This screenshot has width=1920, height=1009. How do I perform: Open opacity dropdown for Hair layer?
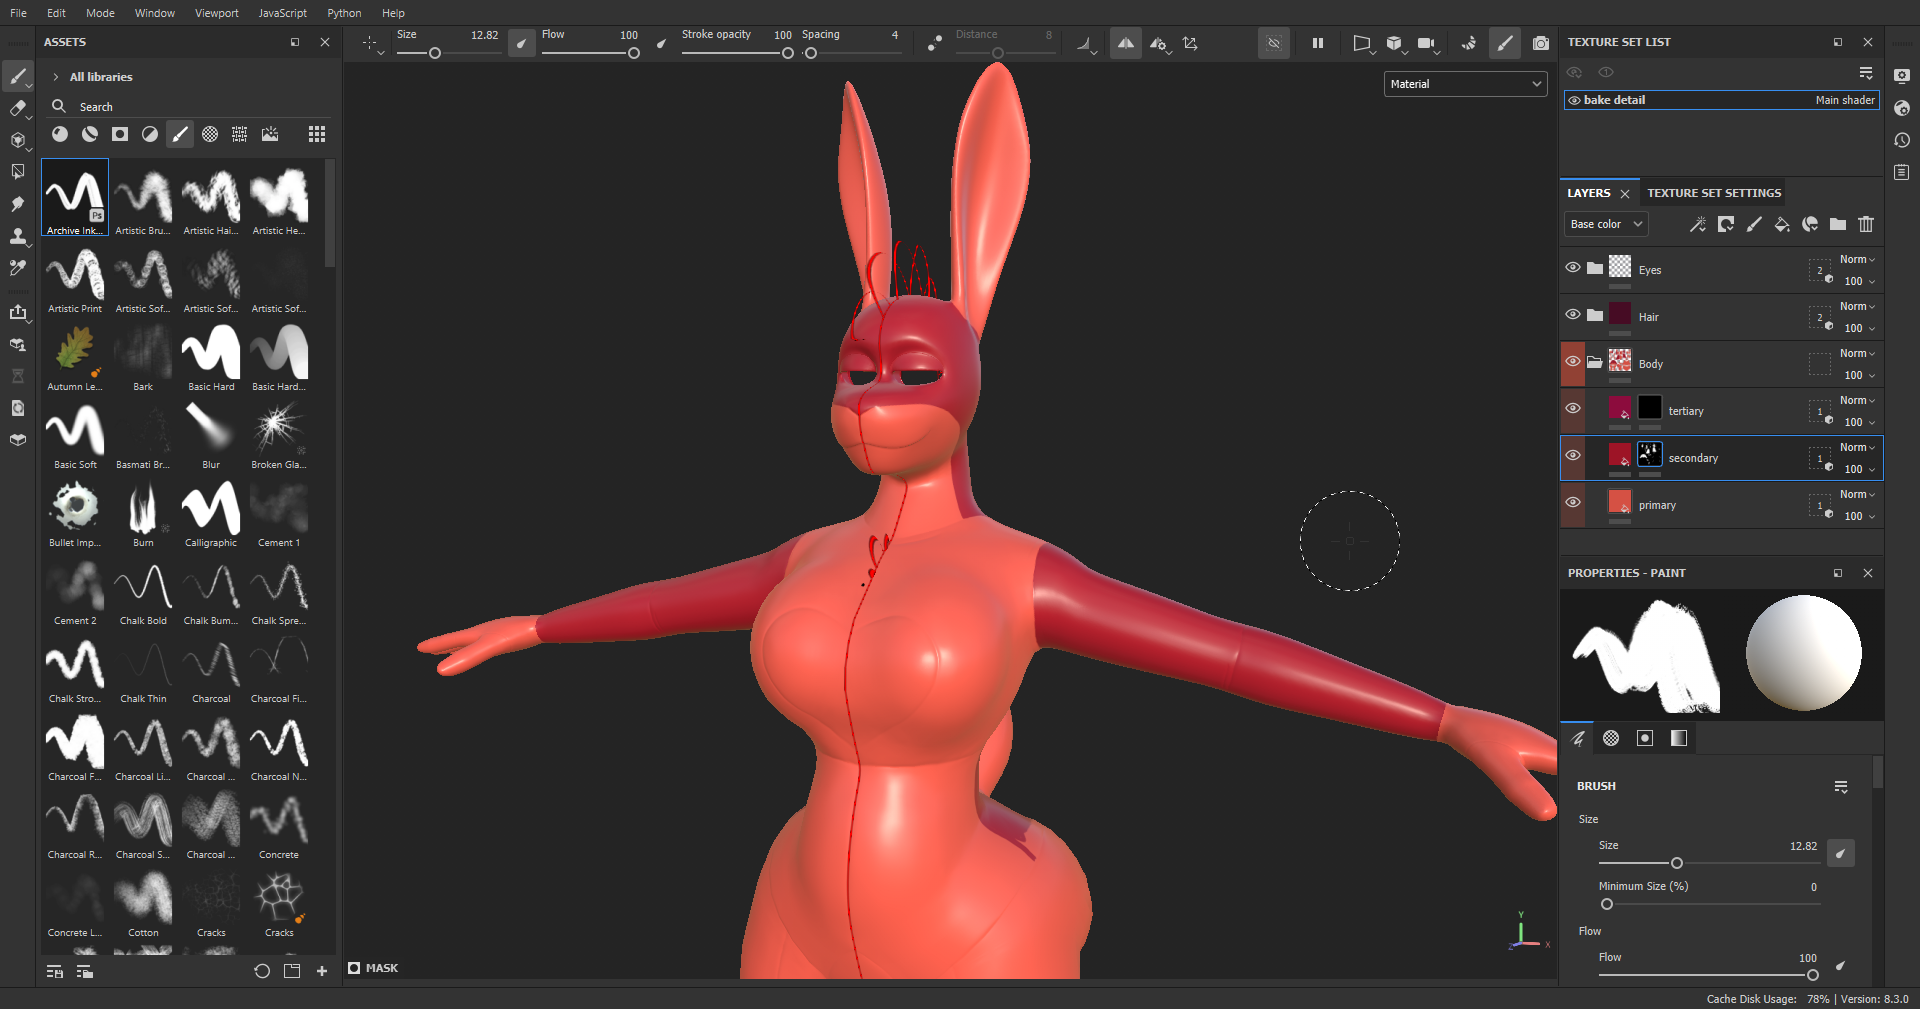[1859, 328]
